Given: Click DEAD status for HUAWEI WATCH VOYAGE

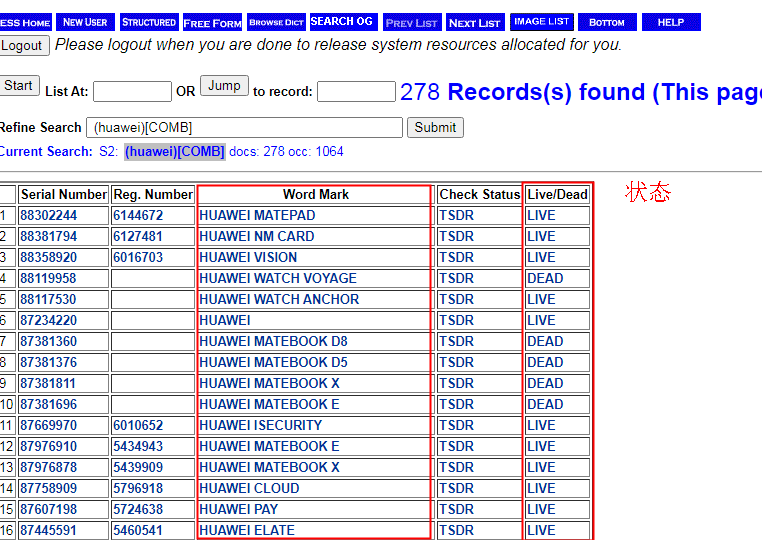Looking at the screenshot, I should click(545, 278).
